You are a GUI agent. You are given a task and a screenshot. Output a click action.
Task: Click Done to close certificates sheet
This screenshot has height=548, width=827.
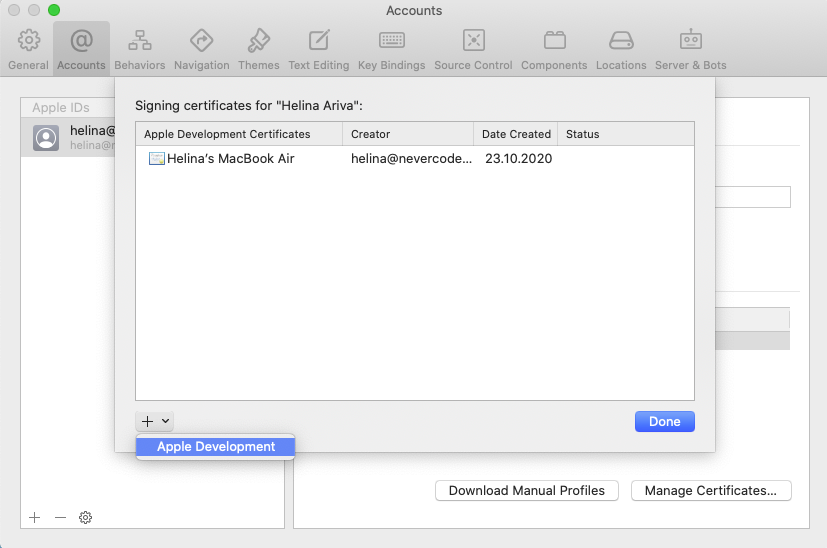(665, 421)
